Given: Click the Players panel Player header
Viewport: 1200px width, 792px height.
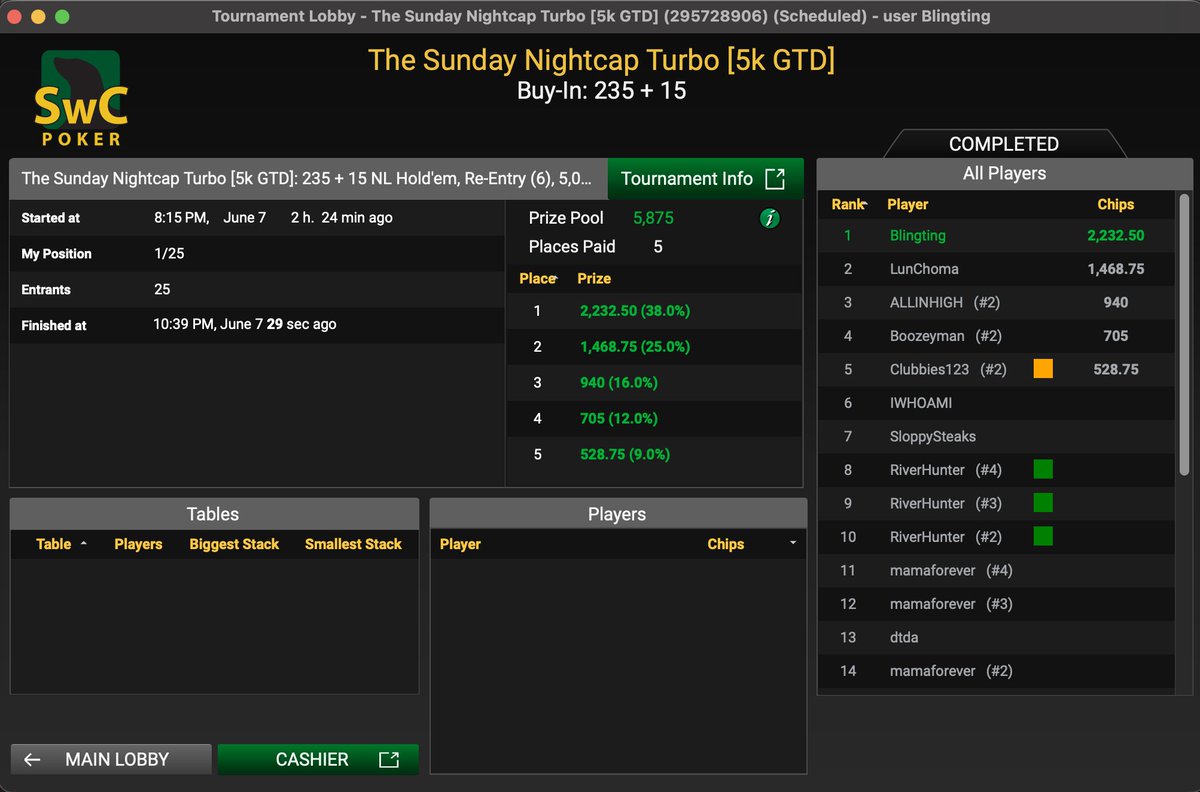Looking at the screenshot, I should click(x=460, y=544).
